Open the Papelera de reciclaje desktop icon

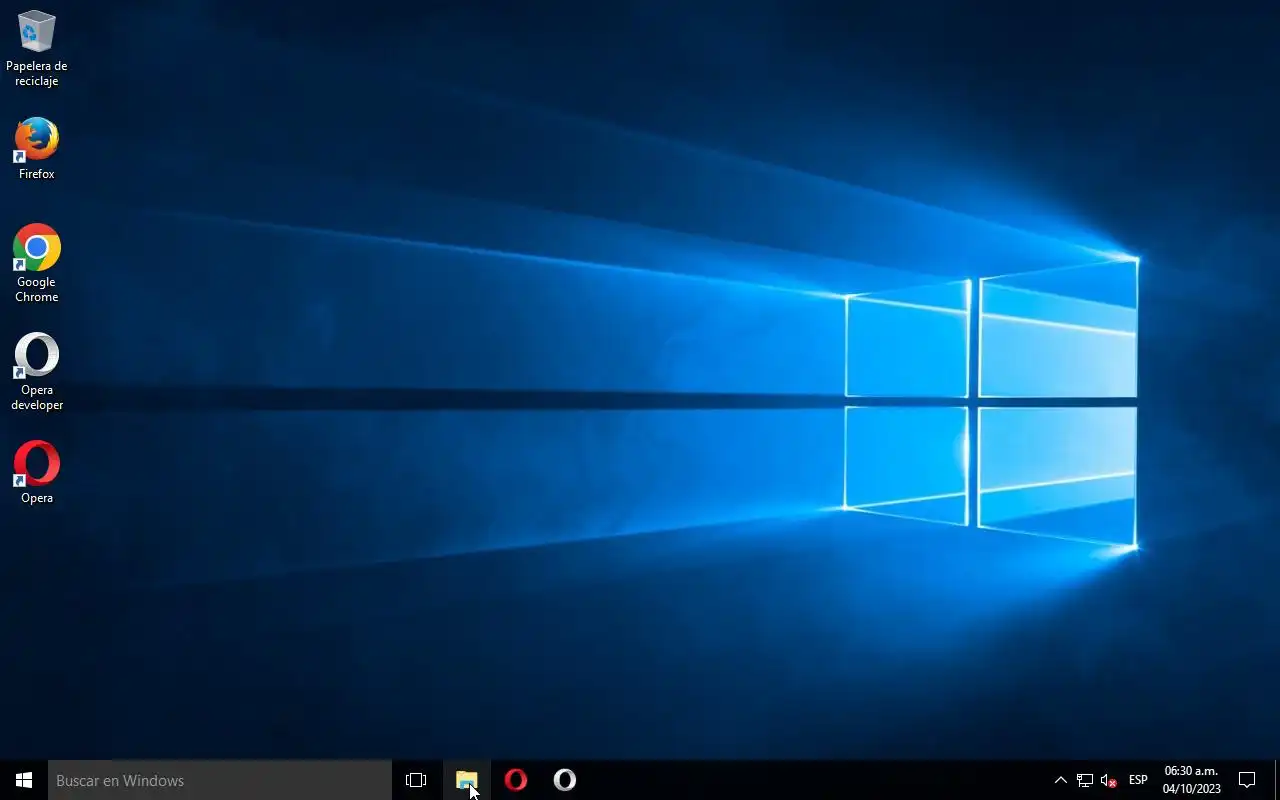(x=37, y=47)
